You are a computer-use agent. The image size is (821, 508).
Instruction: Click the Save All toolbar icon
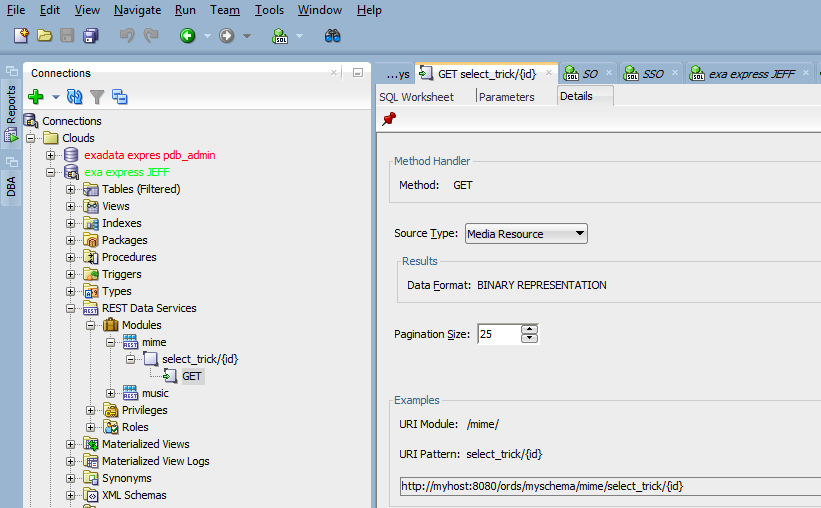click(91, 36)
